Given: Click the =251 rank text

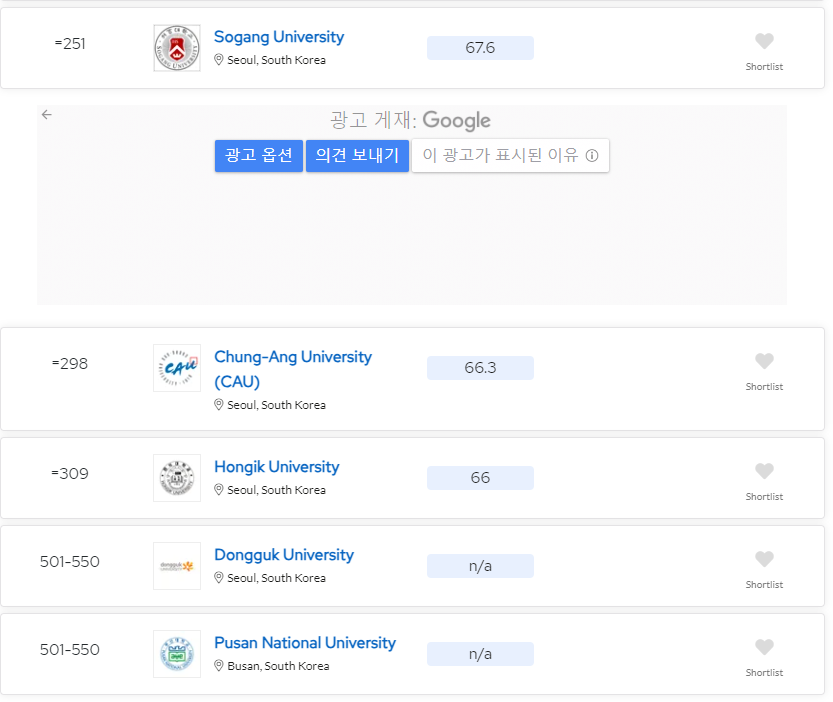Looking at the screenshot, I should coord(70,44).
